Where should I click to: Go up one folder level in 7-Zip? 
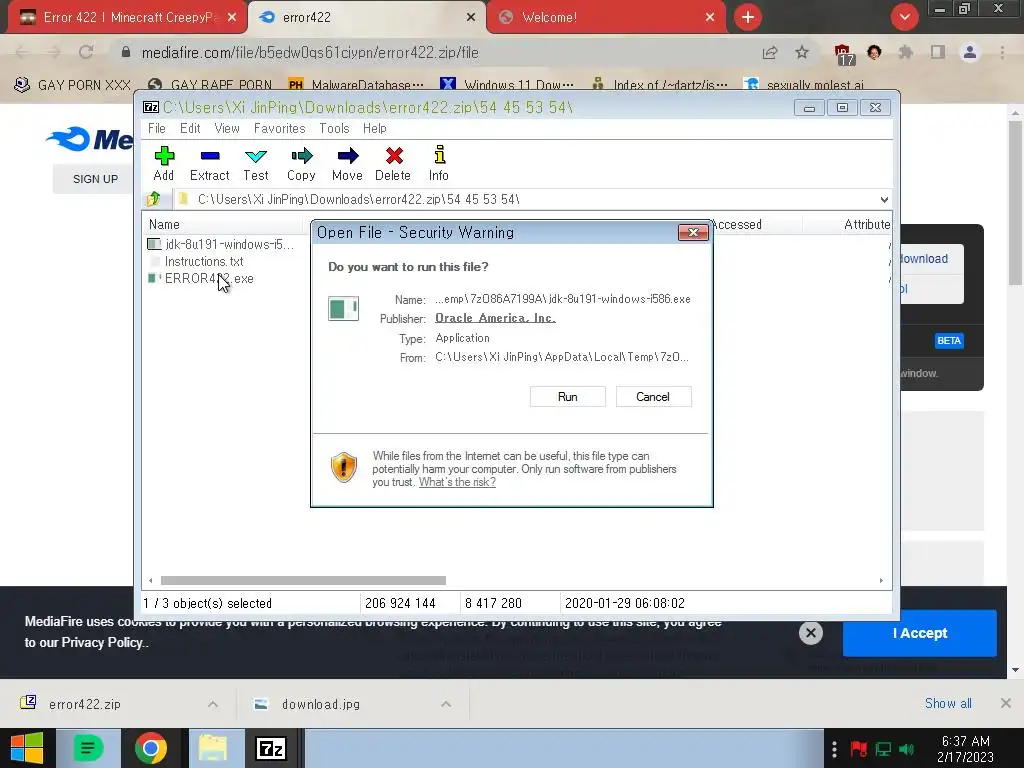click(x=154, y=199)
